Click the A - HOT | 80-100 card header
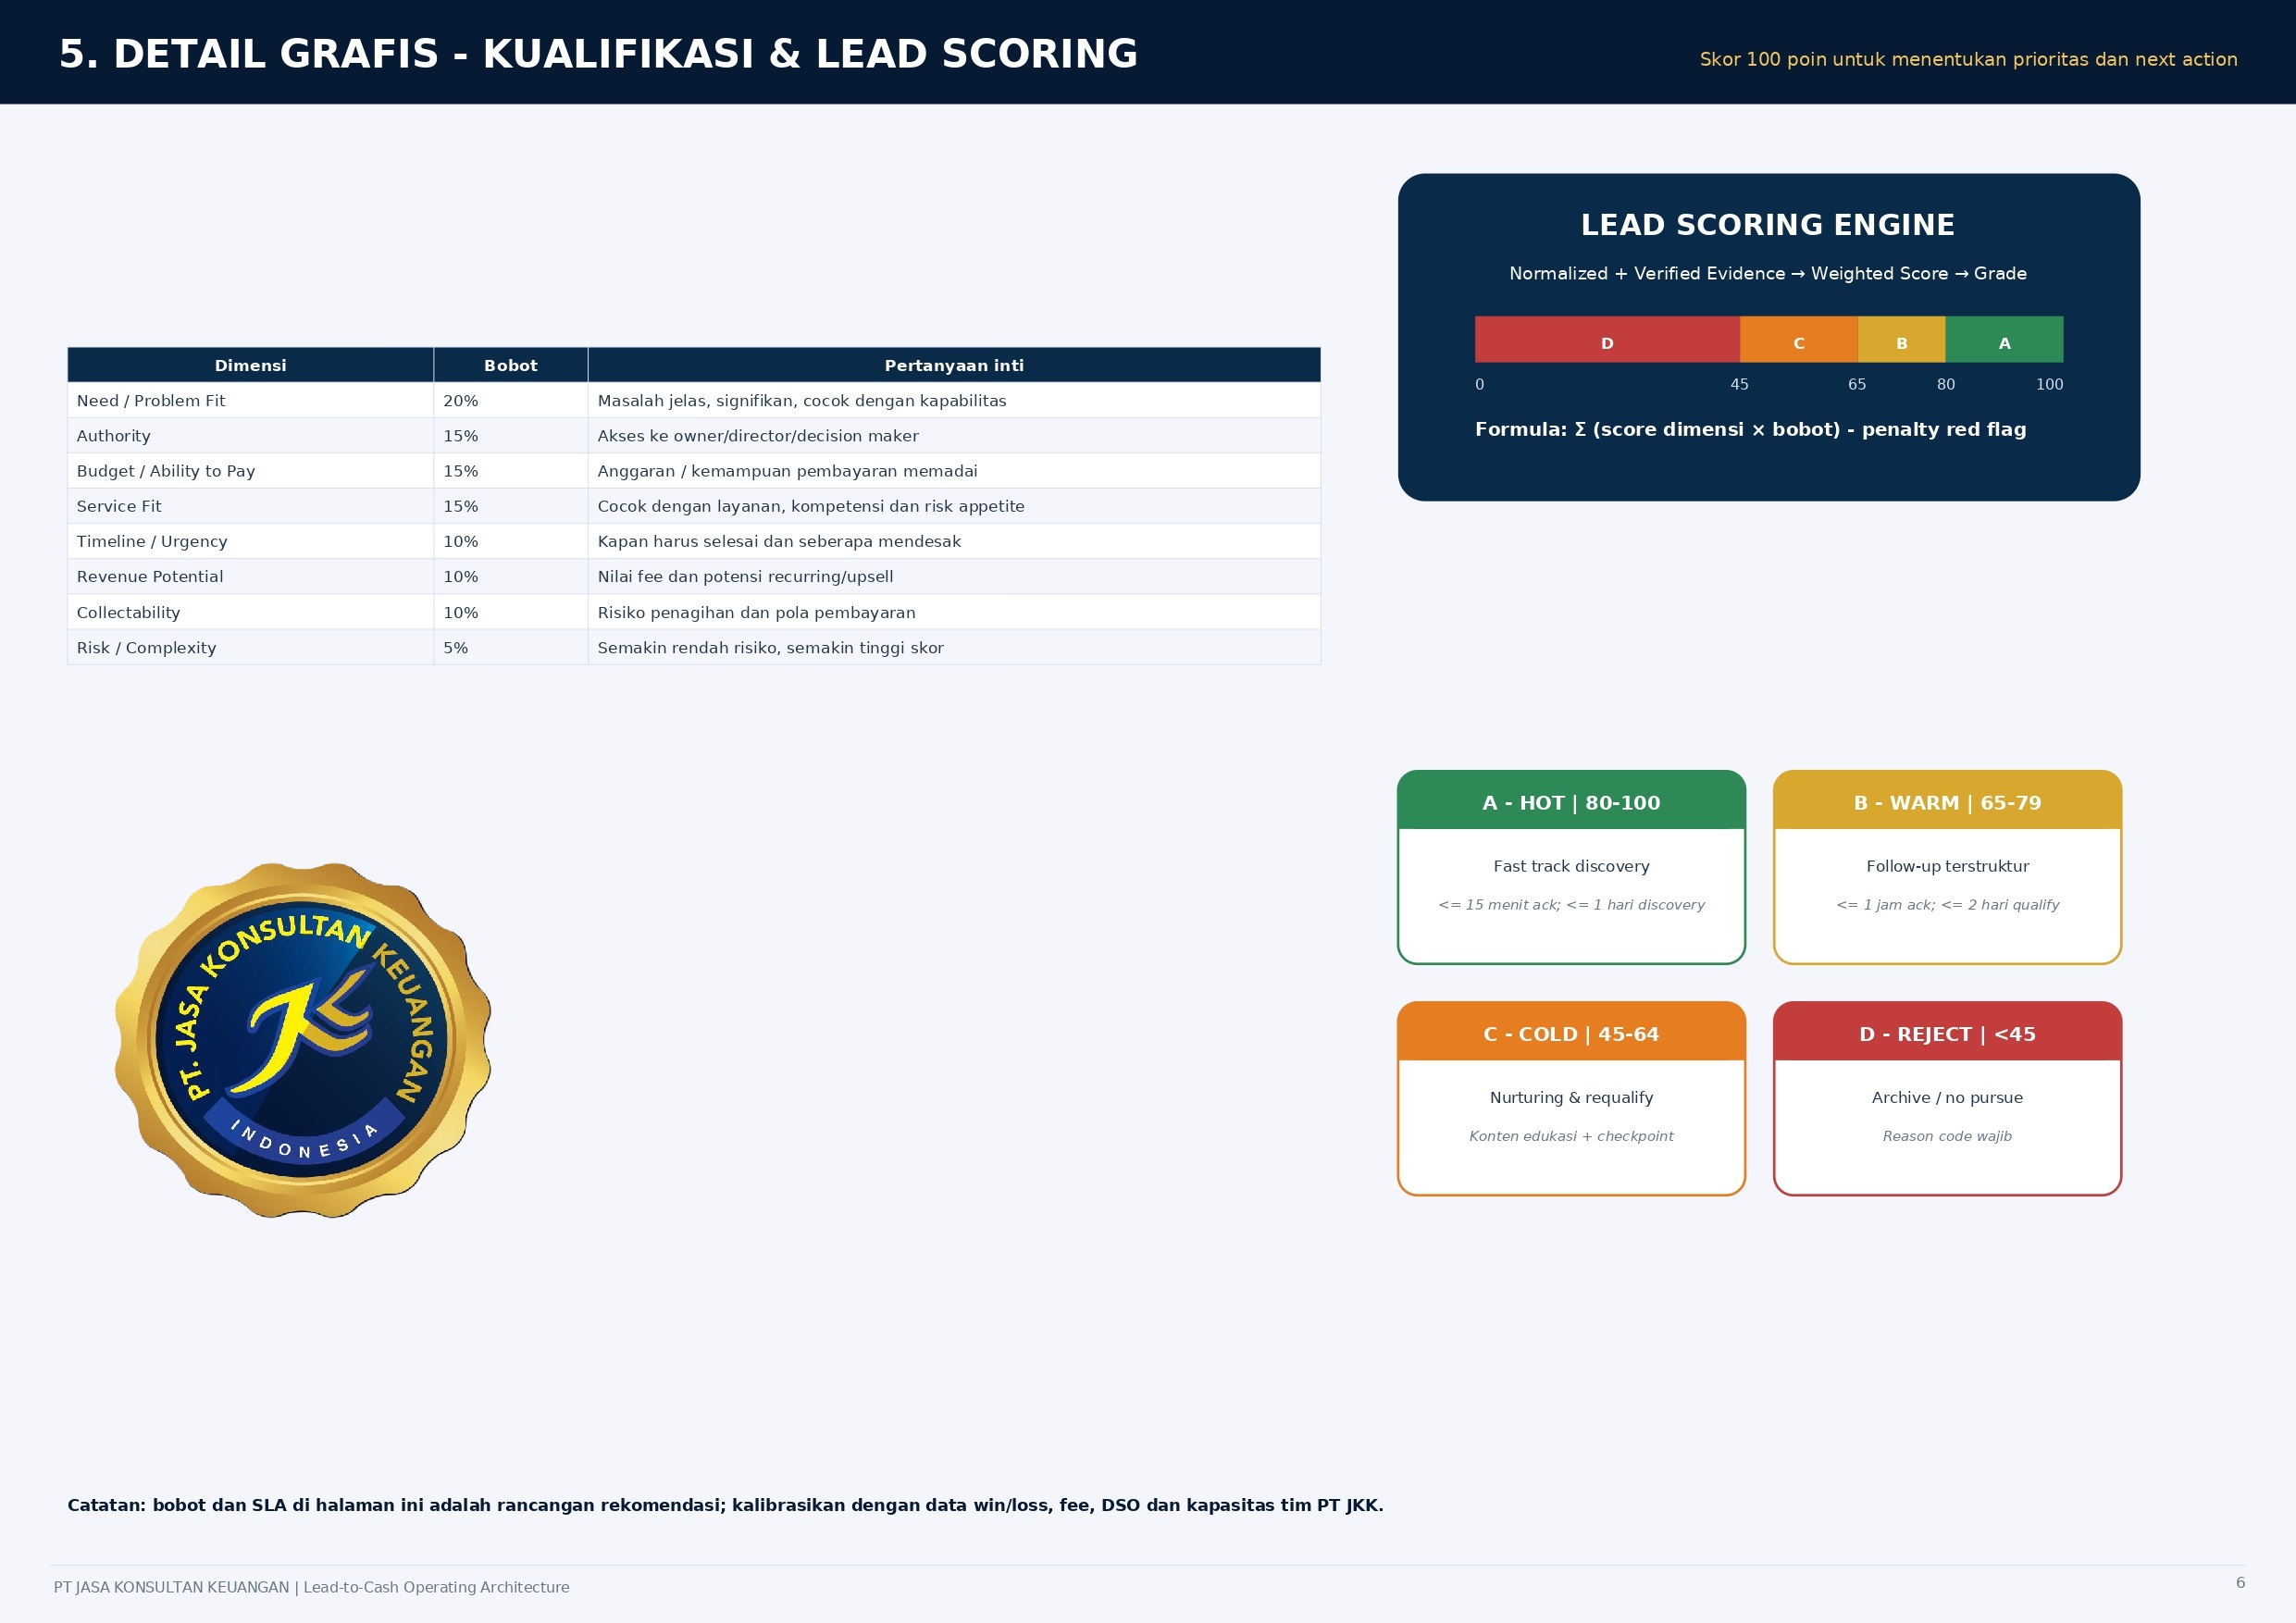 tap(1571, 800)
